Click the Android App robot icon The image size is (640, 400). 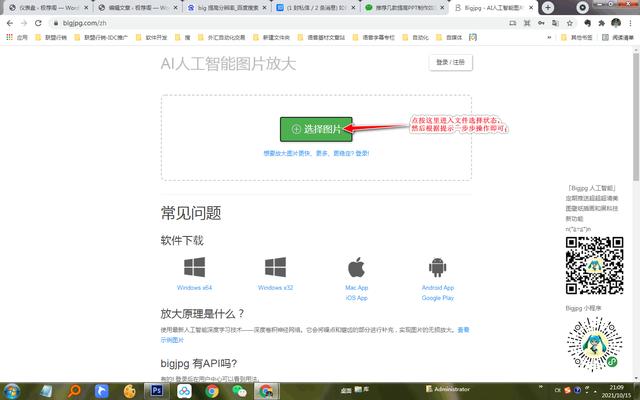click(437, 268)
